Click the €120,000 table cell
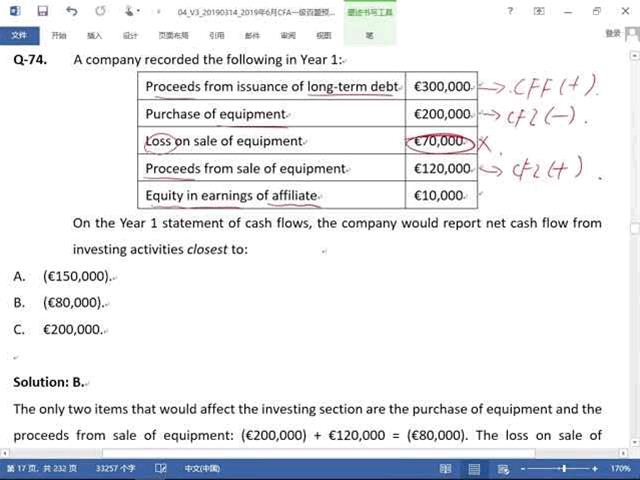The height and width of the screenshot is (480, 640). click(442, 168)
